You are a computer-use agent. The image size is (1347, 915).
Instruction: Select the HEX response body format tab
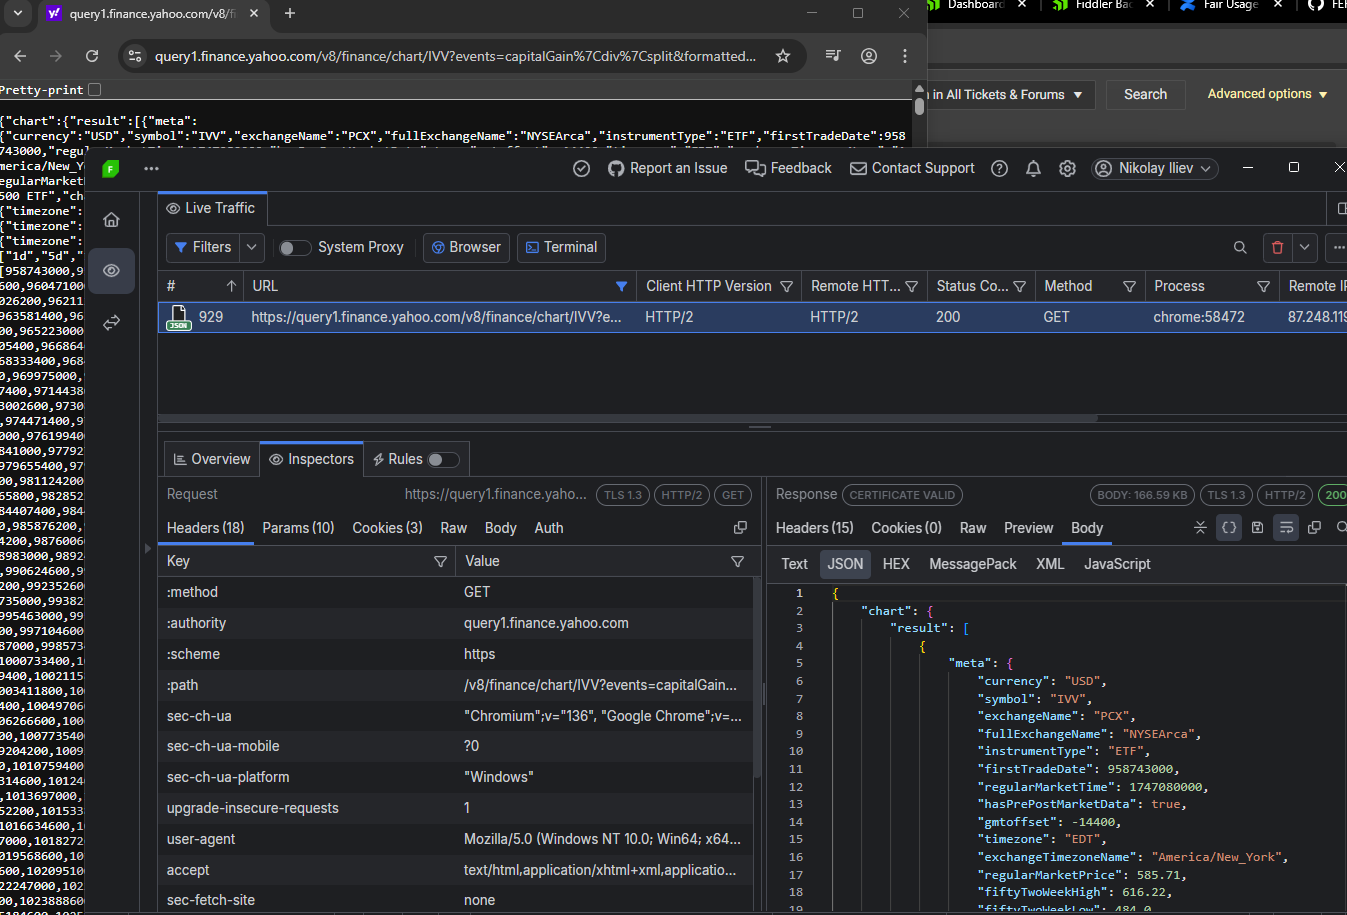pyautogui.click(x=896, y=564)
